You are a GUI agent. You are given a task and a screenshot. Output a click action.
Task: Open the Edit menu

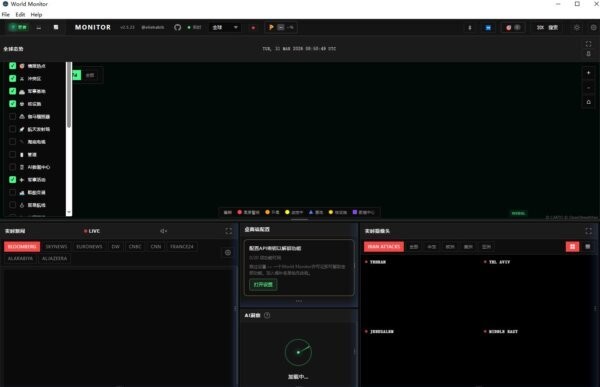pos(20,15)
